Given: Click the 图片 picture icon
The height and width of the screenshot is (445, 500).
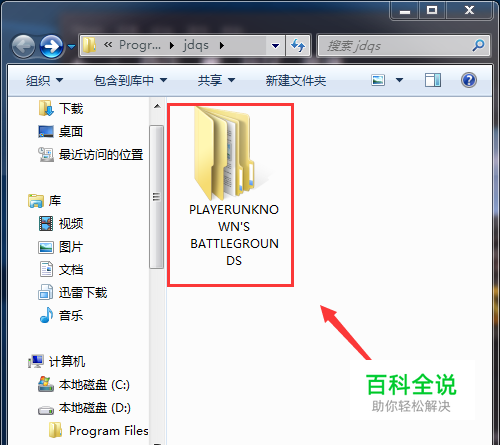Looking at the screenshot, I should [46, 247].
